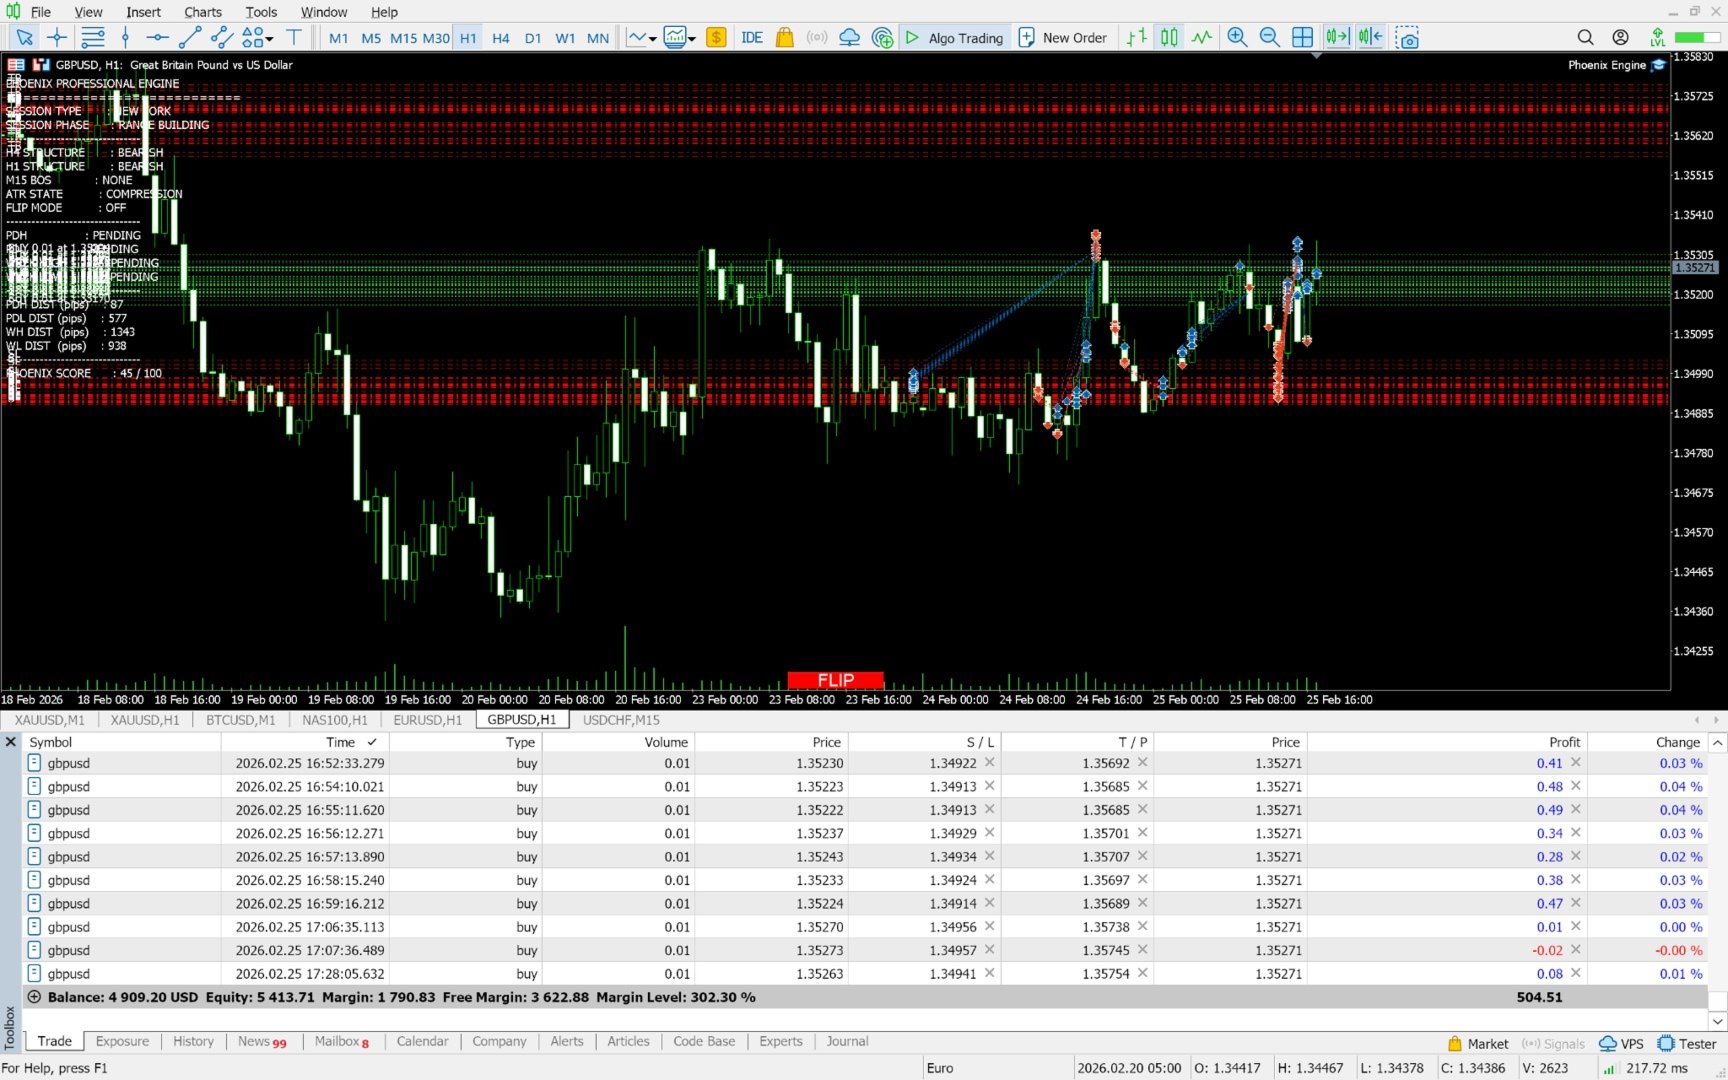Open the Strategy Tester button
Screen dimensions: 1728x1080
(x=1687, y=1043)
